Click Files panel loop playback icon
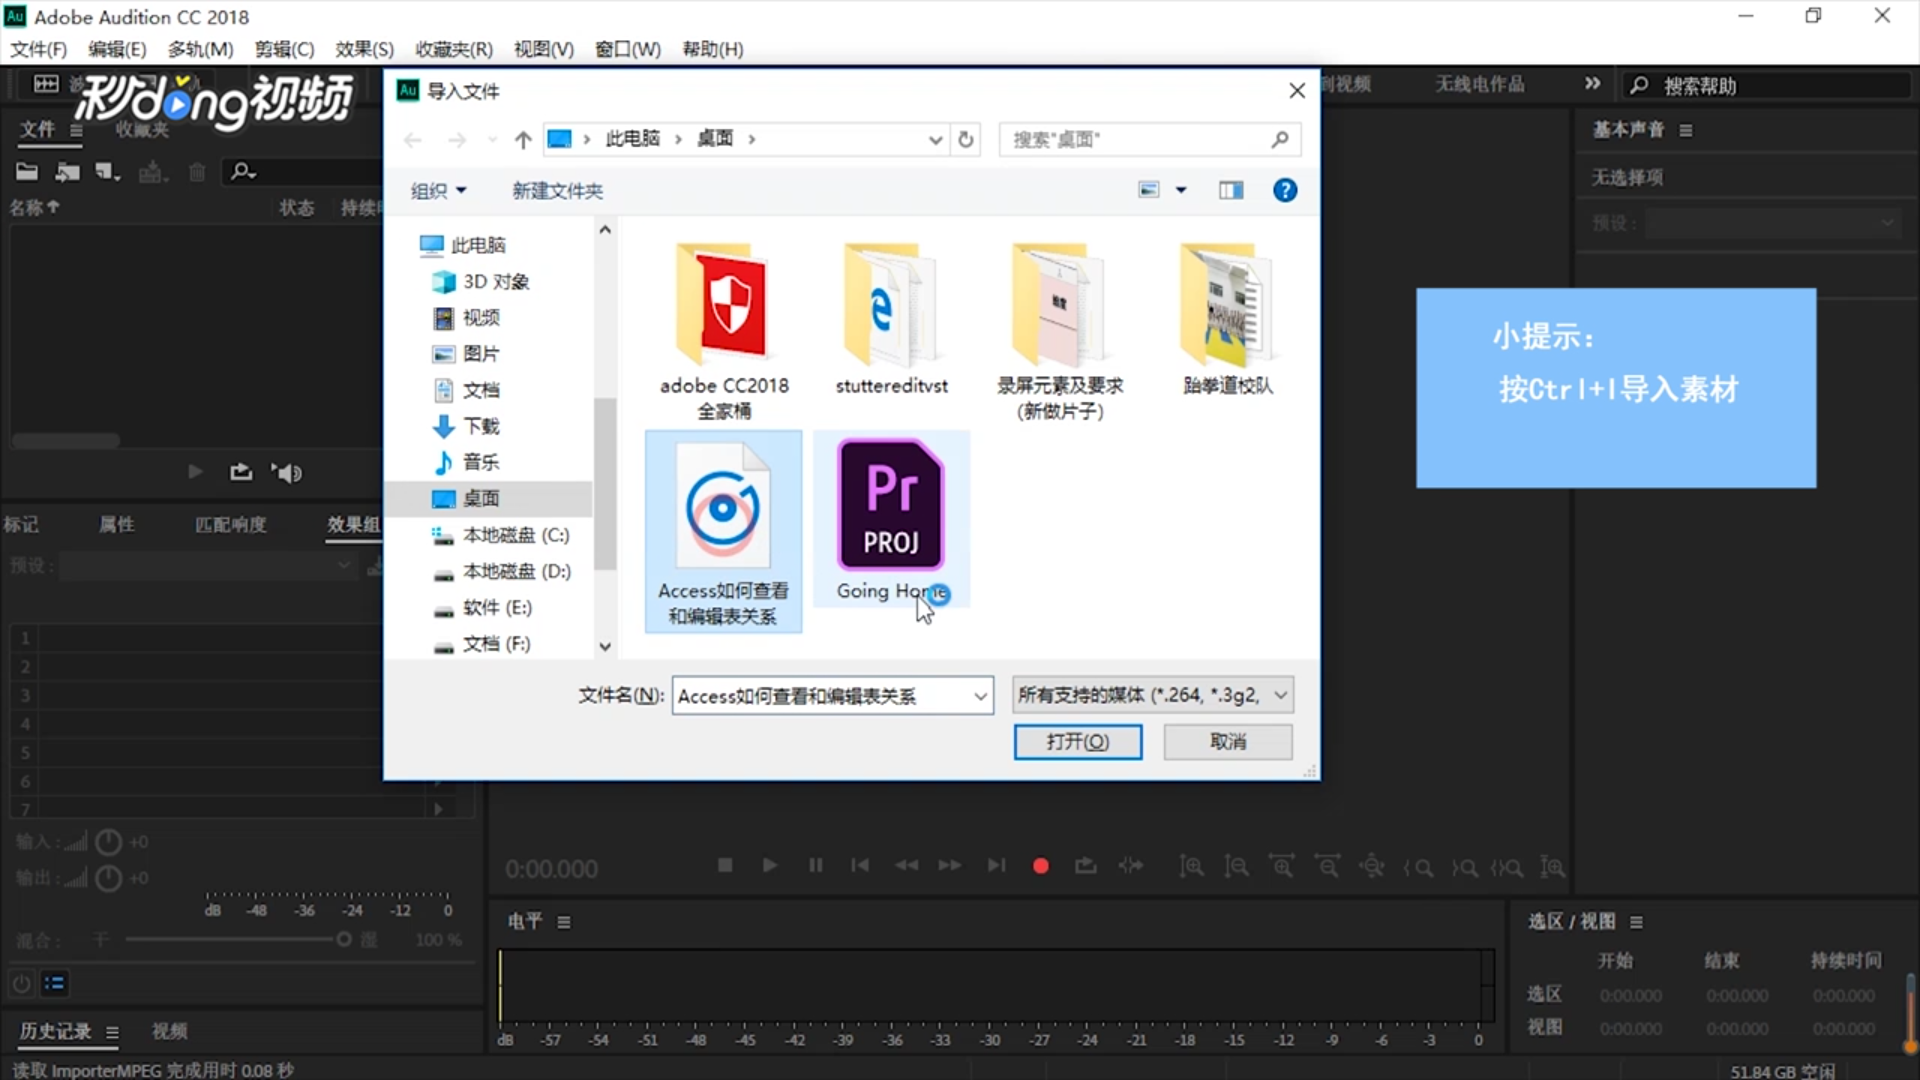The width and height of the screenshot is (1920, 1080). pos(241,472)
